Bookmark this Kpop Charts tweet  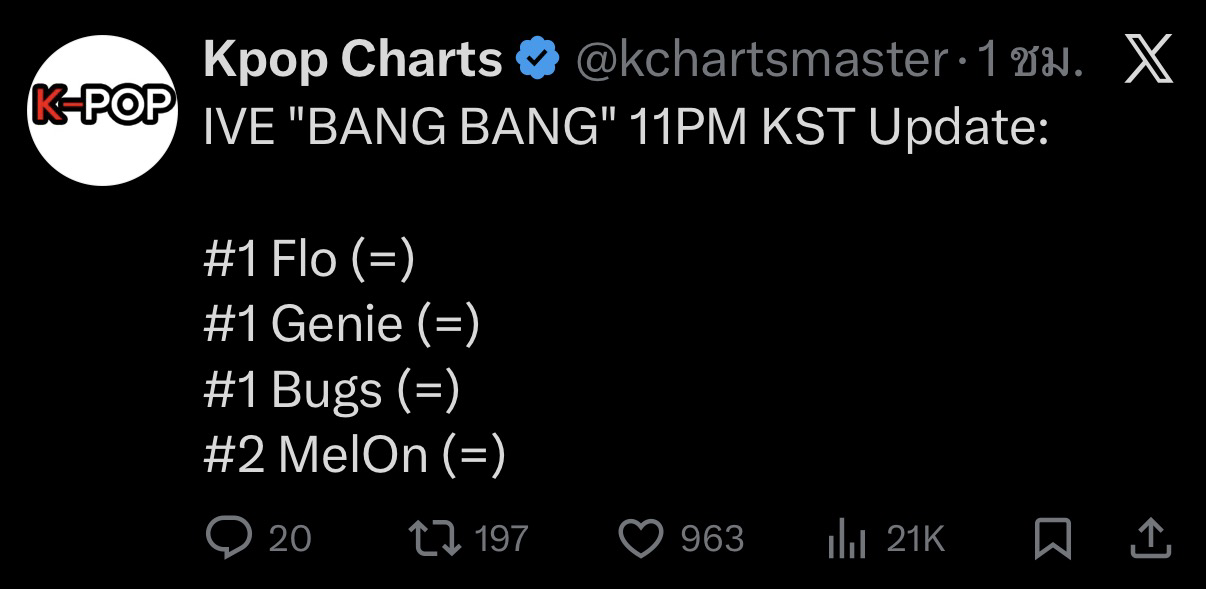(x=1051, y=540)
